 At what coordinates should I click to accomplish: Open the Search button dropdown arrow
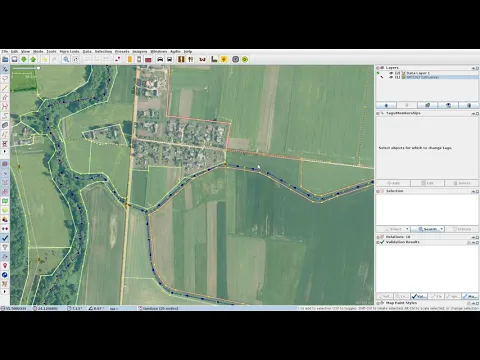pos(442,229)
